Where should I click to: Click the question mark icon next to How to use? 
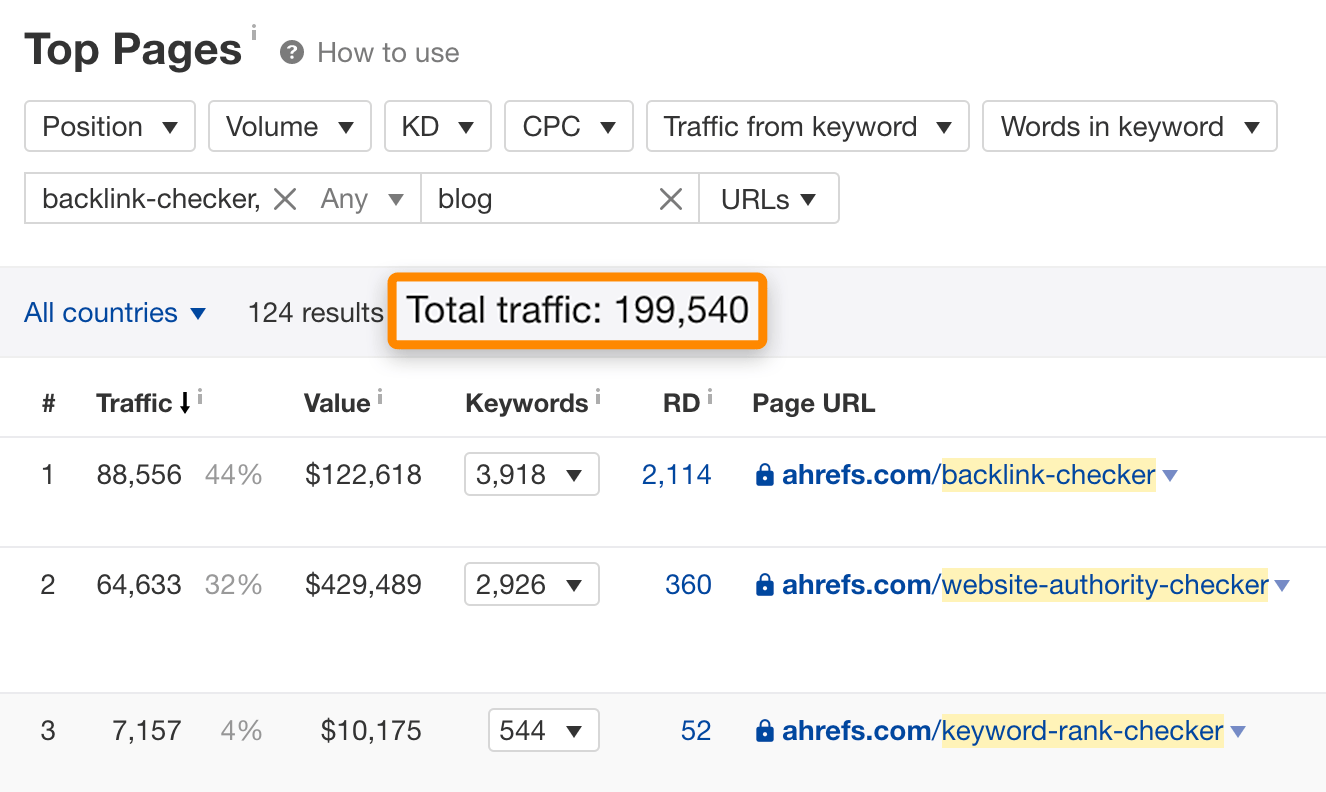(291, 52)
